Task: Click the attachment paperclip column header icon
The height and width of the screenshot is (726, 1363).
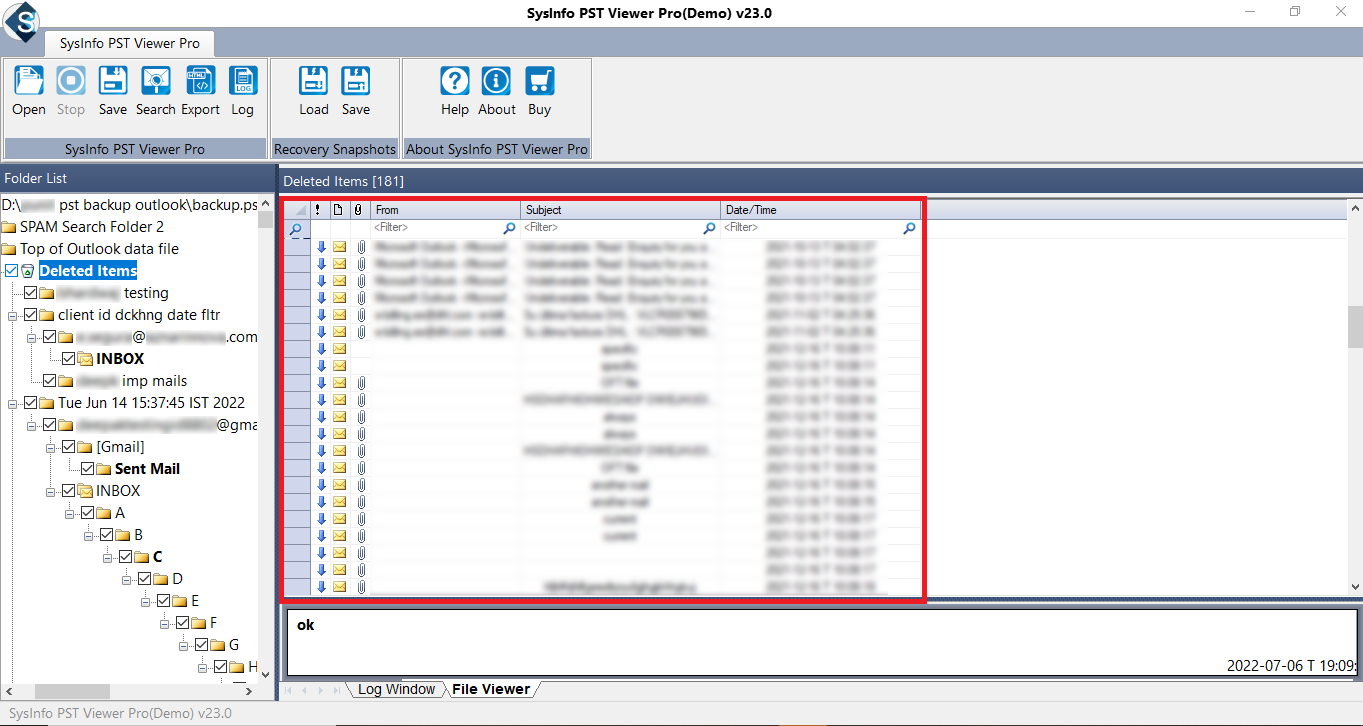Action: [358, 210]
